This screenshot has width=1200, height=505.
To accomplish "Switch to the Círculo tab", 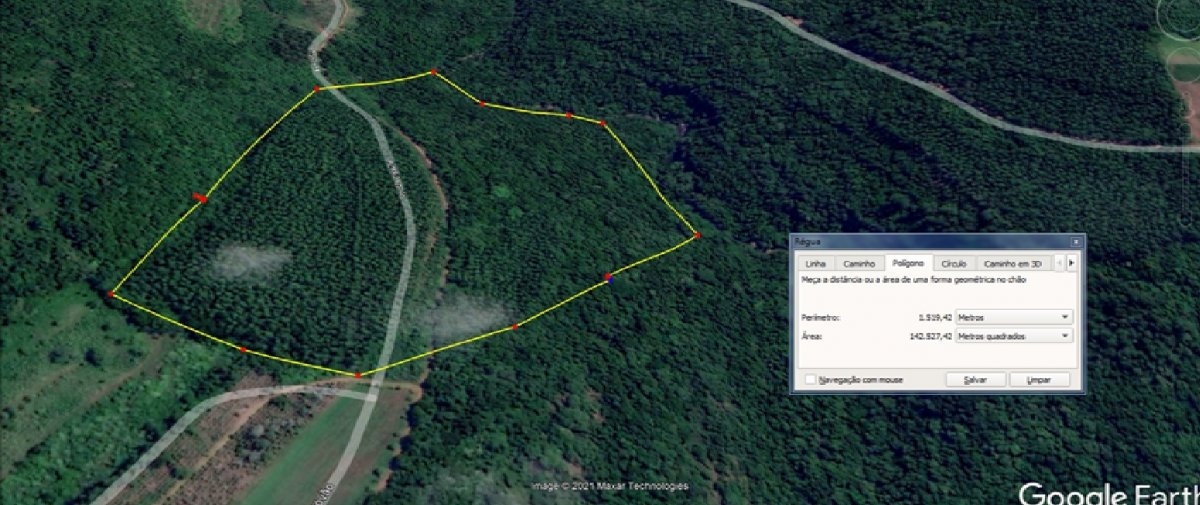I will pyautogui.click(x=954, y=264).
